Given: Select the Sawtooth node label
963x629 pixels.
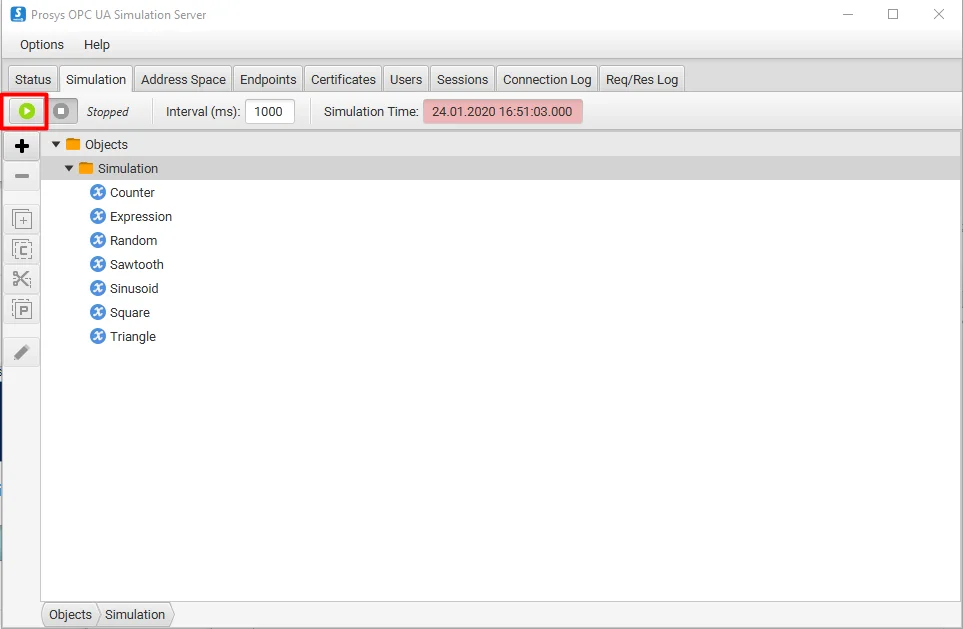Looking at the screenshot, I should 136,264.
